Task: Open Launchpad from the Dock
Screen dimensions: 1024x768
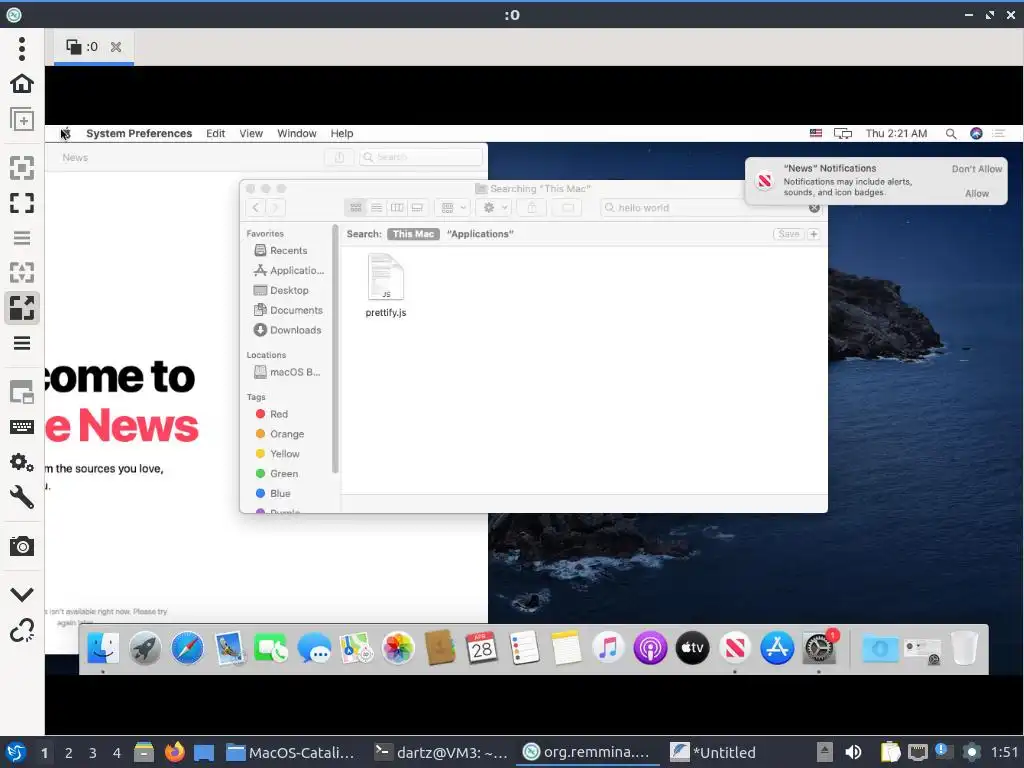Action: tap(145, 648)
